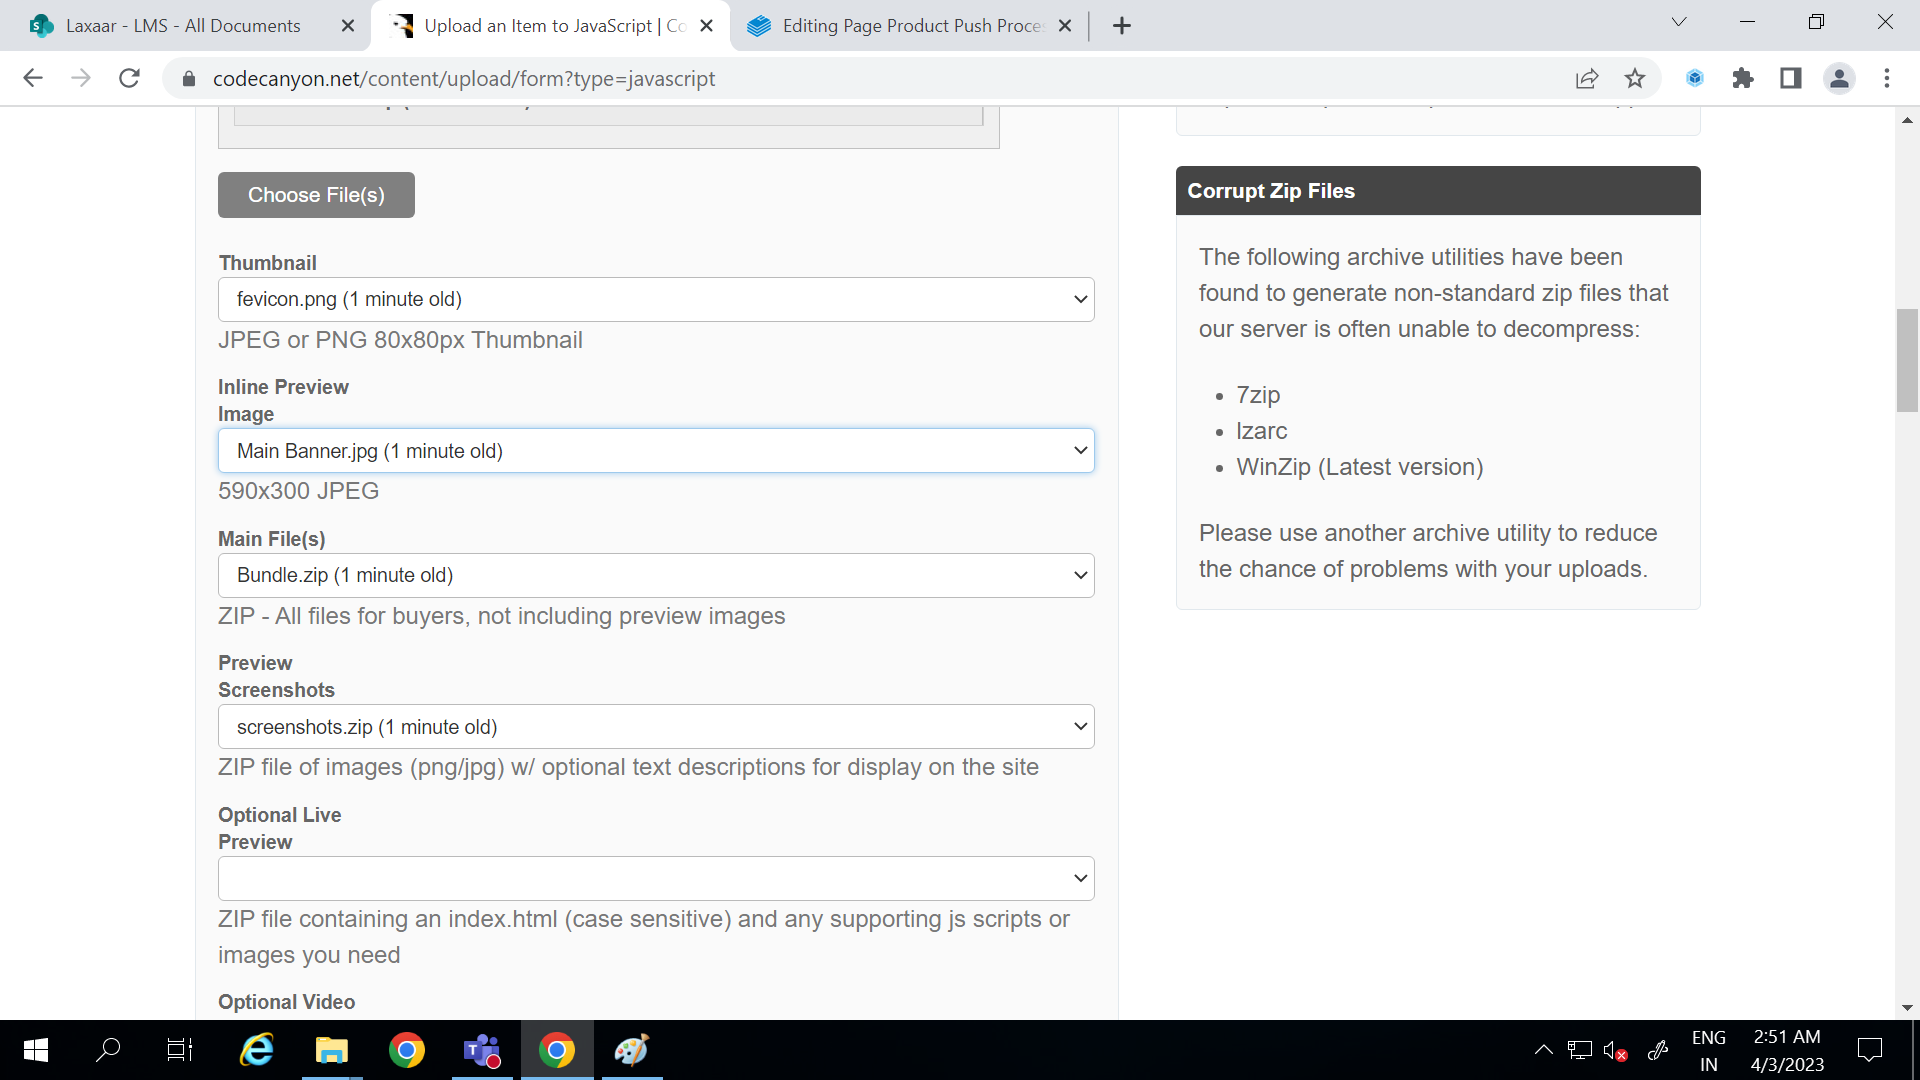Screen dimensions: 1920x1080
Task: Close the Laxaar LMS tab
Action: coord(348,26)
